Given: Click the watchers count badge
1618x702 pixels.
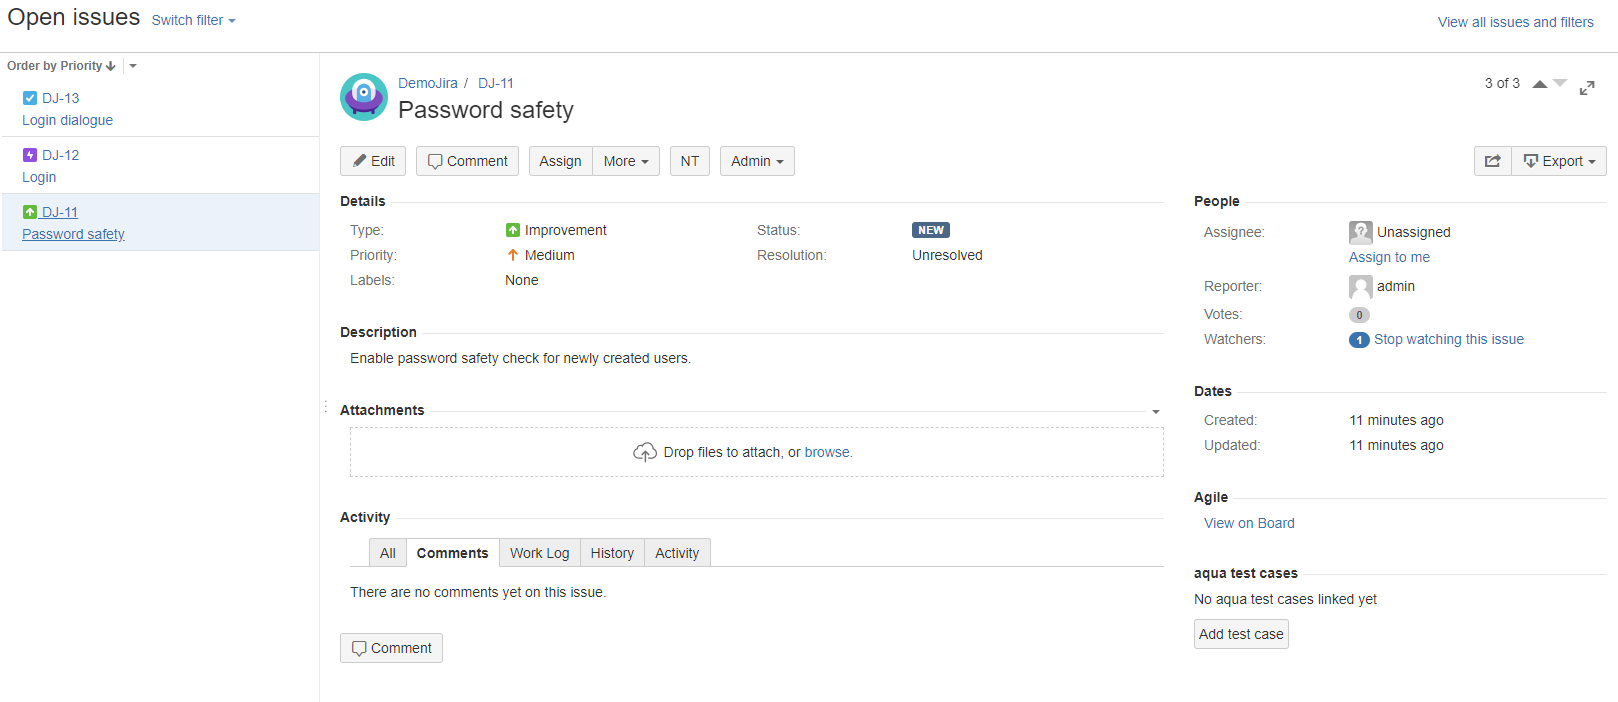Looking at the screenshot, I should (x=1359, y=340).
